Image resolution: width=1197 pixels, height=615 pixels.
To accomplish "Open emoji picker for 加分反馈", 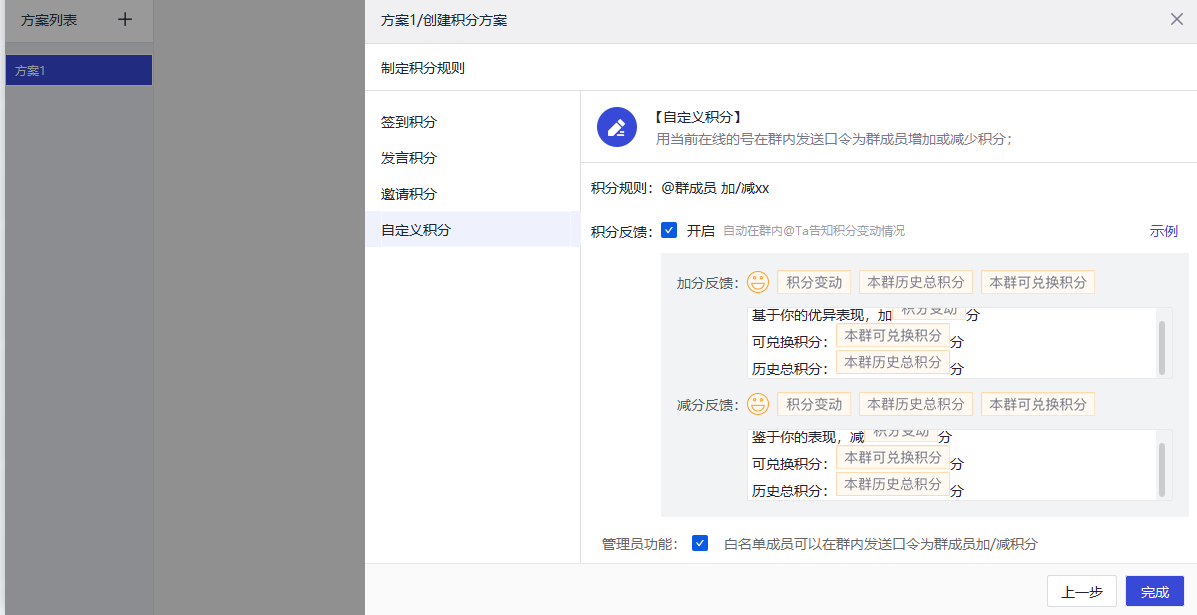I will [x=759, y=282].
